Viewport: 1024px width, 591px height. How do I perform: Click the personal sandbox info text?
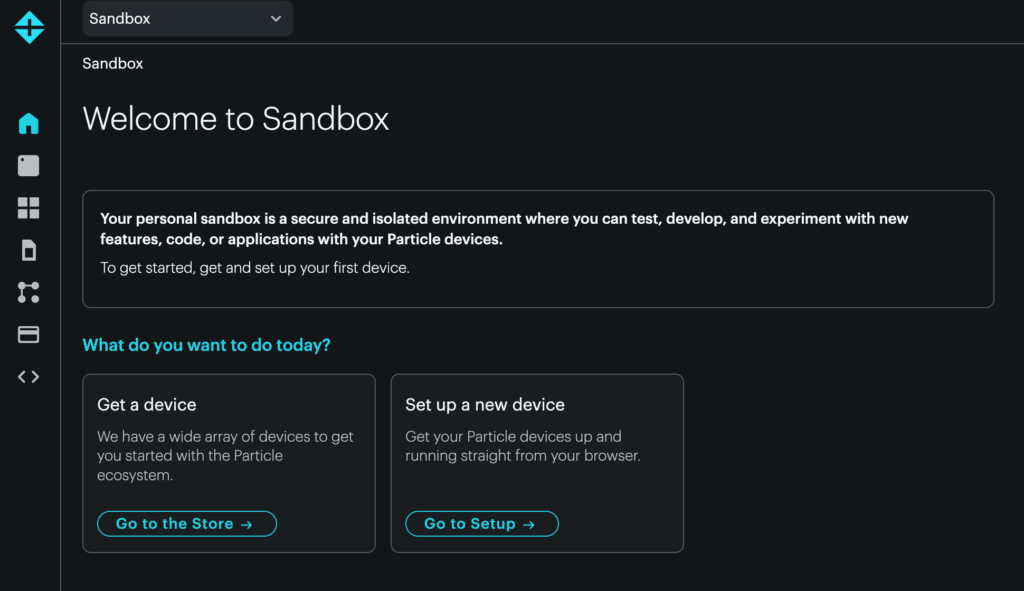(504, 229)
